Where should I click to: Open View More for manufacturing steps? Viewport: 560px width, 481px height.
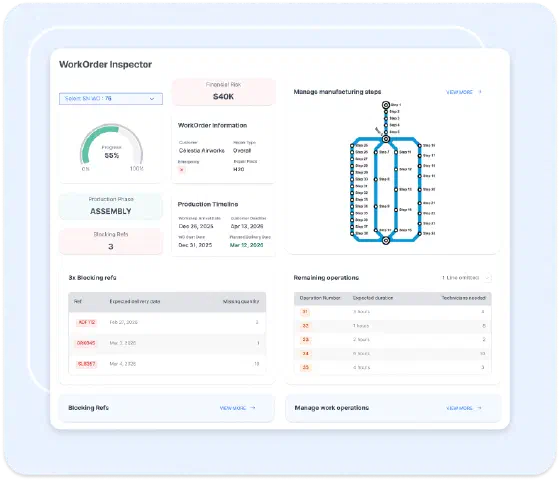459,92
